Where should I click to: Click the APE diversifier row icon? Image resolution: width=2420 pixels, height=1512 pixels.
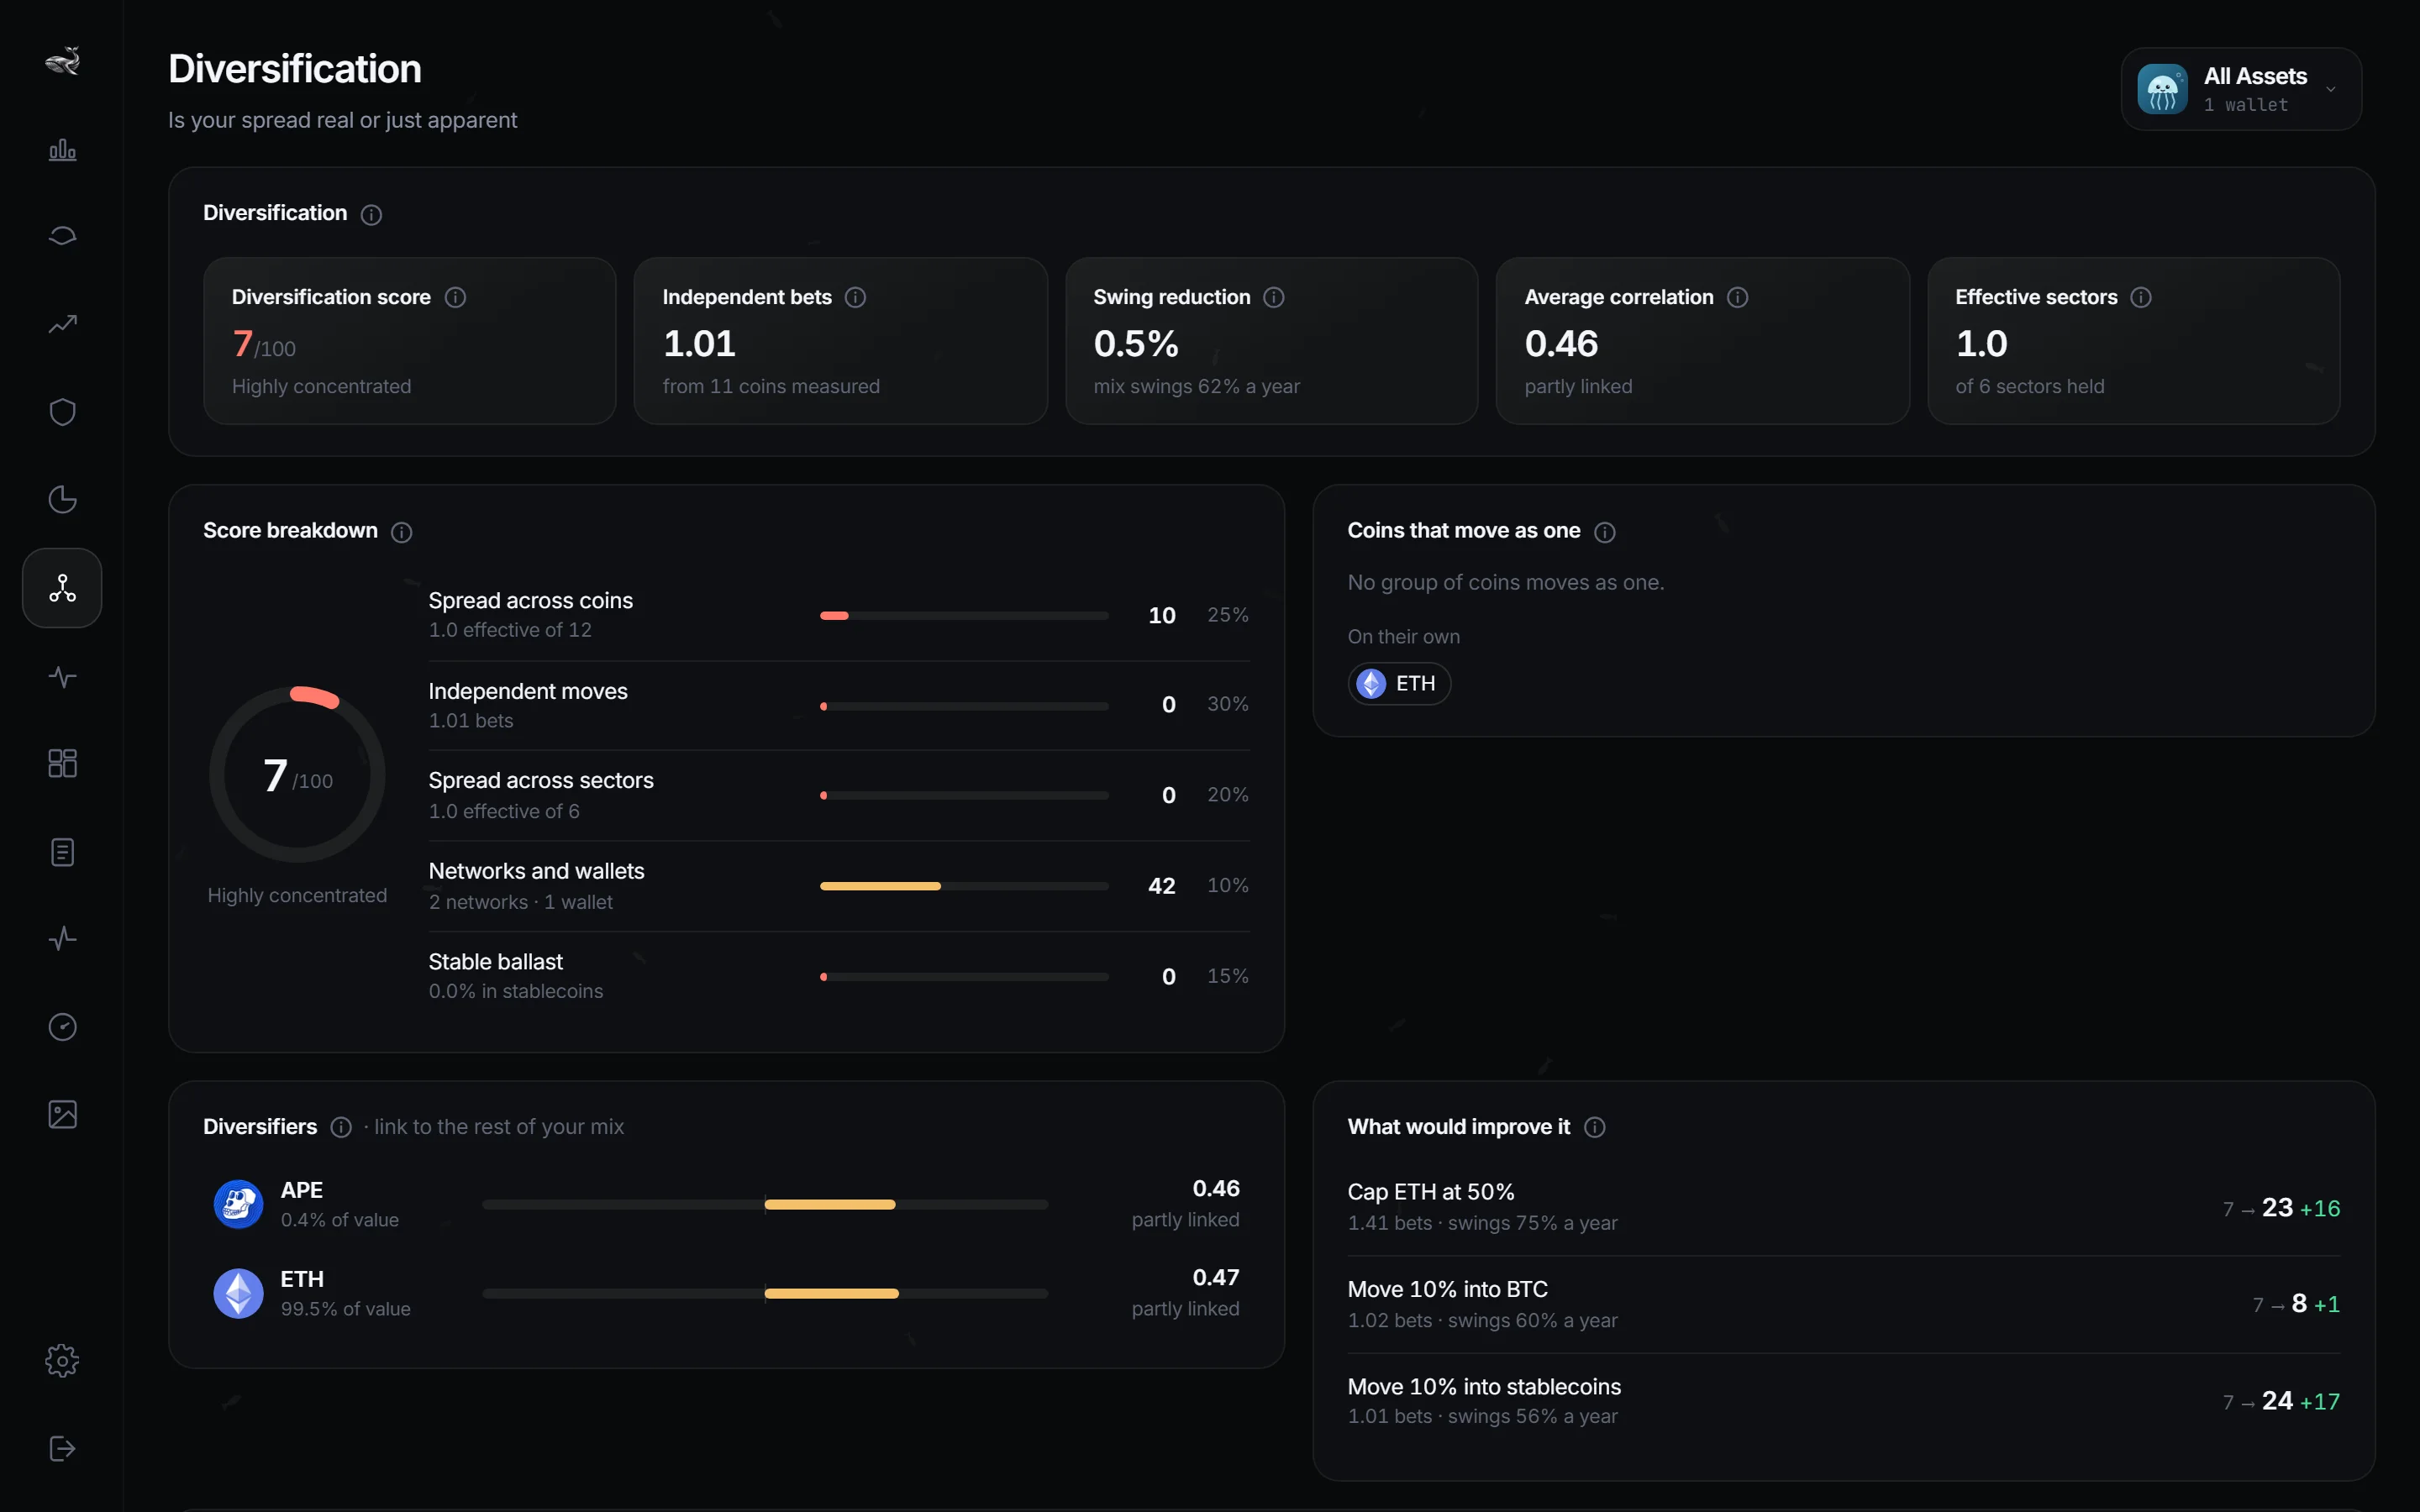238,1204
